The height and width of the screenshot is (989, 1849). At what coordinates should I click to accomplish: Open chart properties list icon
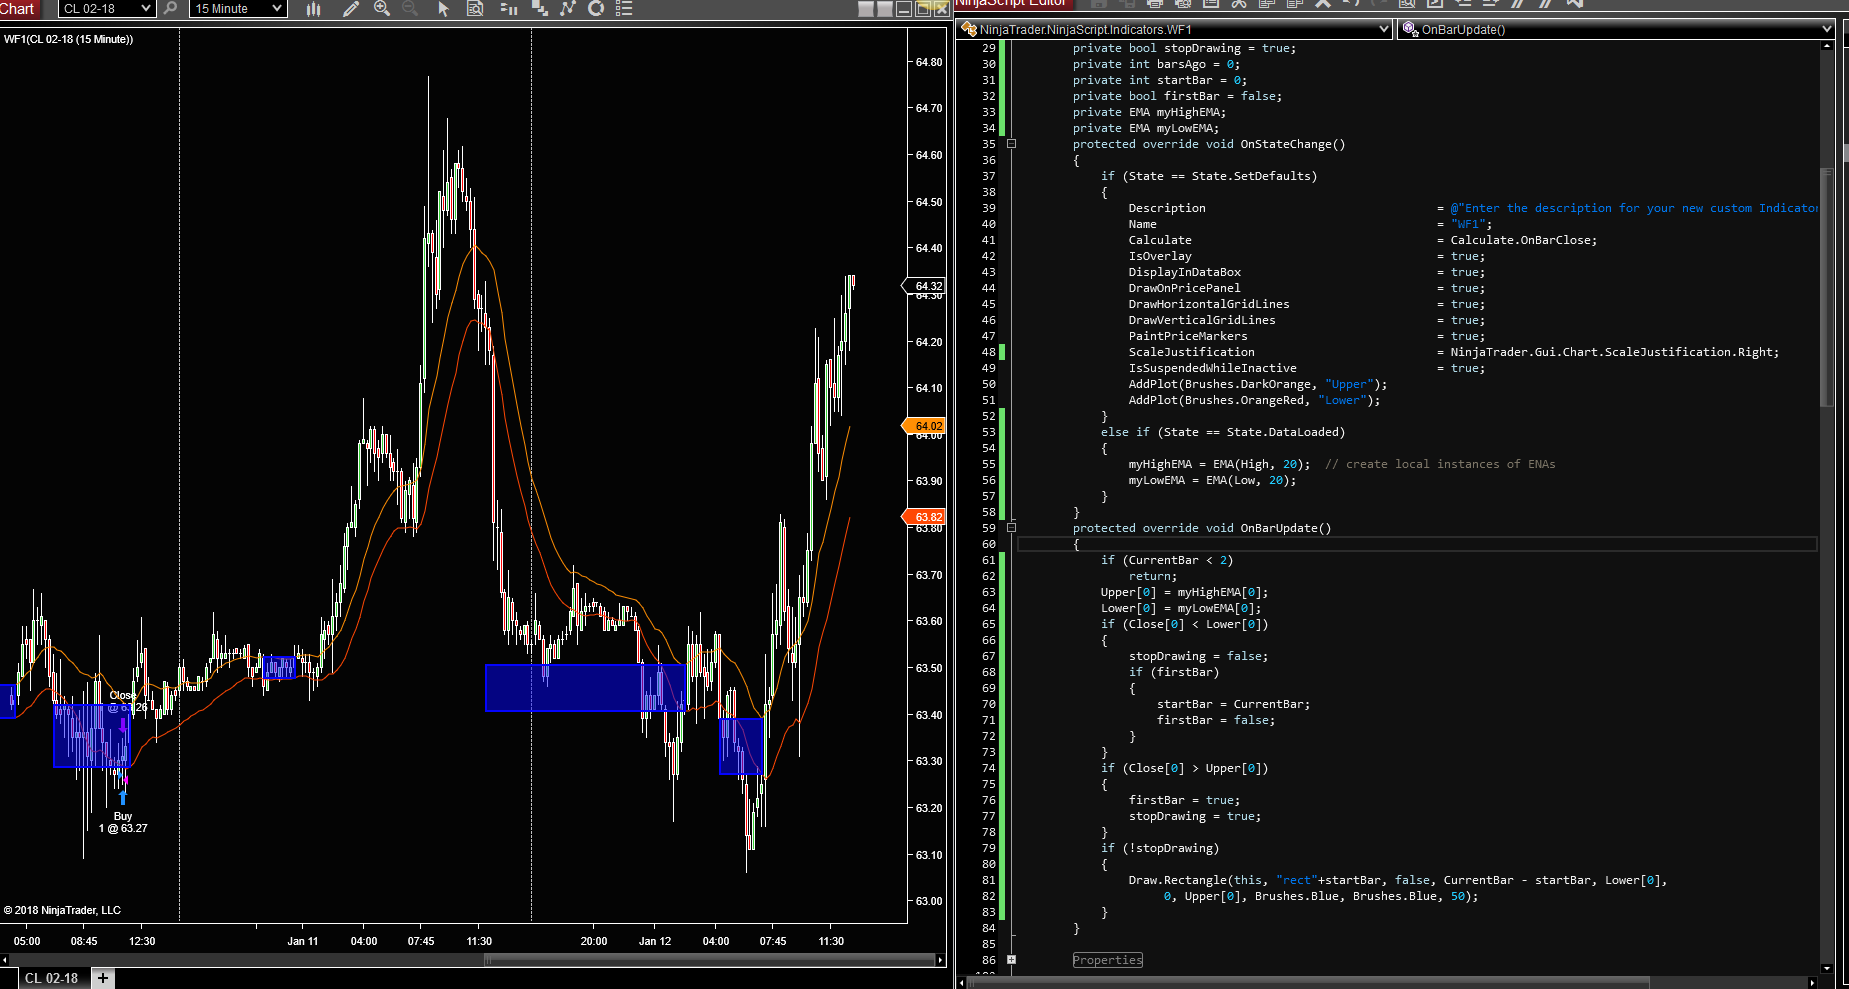tap(624, 9)
